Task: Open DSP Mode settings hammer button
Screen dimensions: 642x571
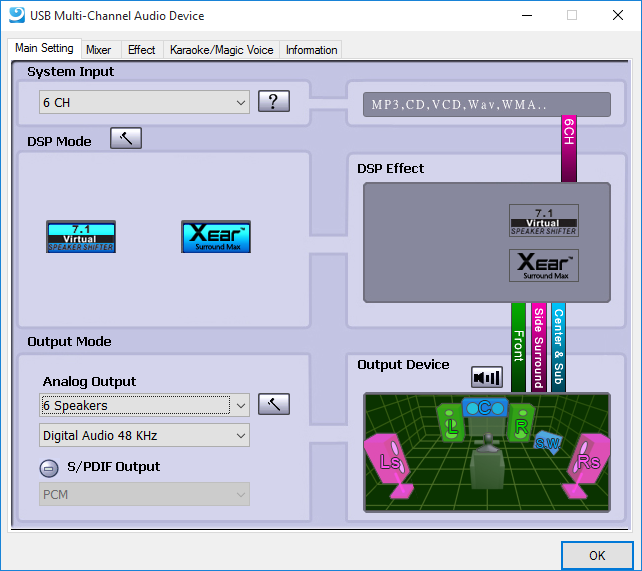Action: (x=126, y=139)
